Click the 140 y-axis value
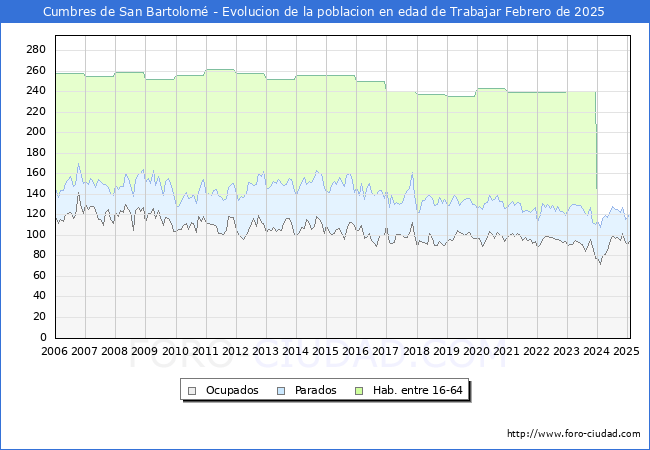The width and height of the screenshot is (650, 450). [36, 194]
